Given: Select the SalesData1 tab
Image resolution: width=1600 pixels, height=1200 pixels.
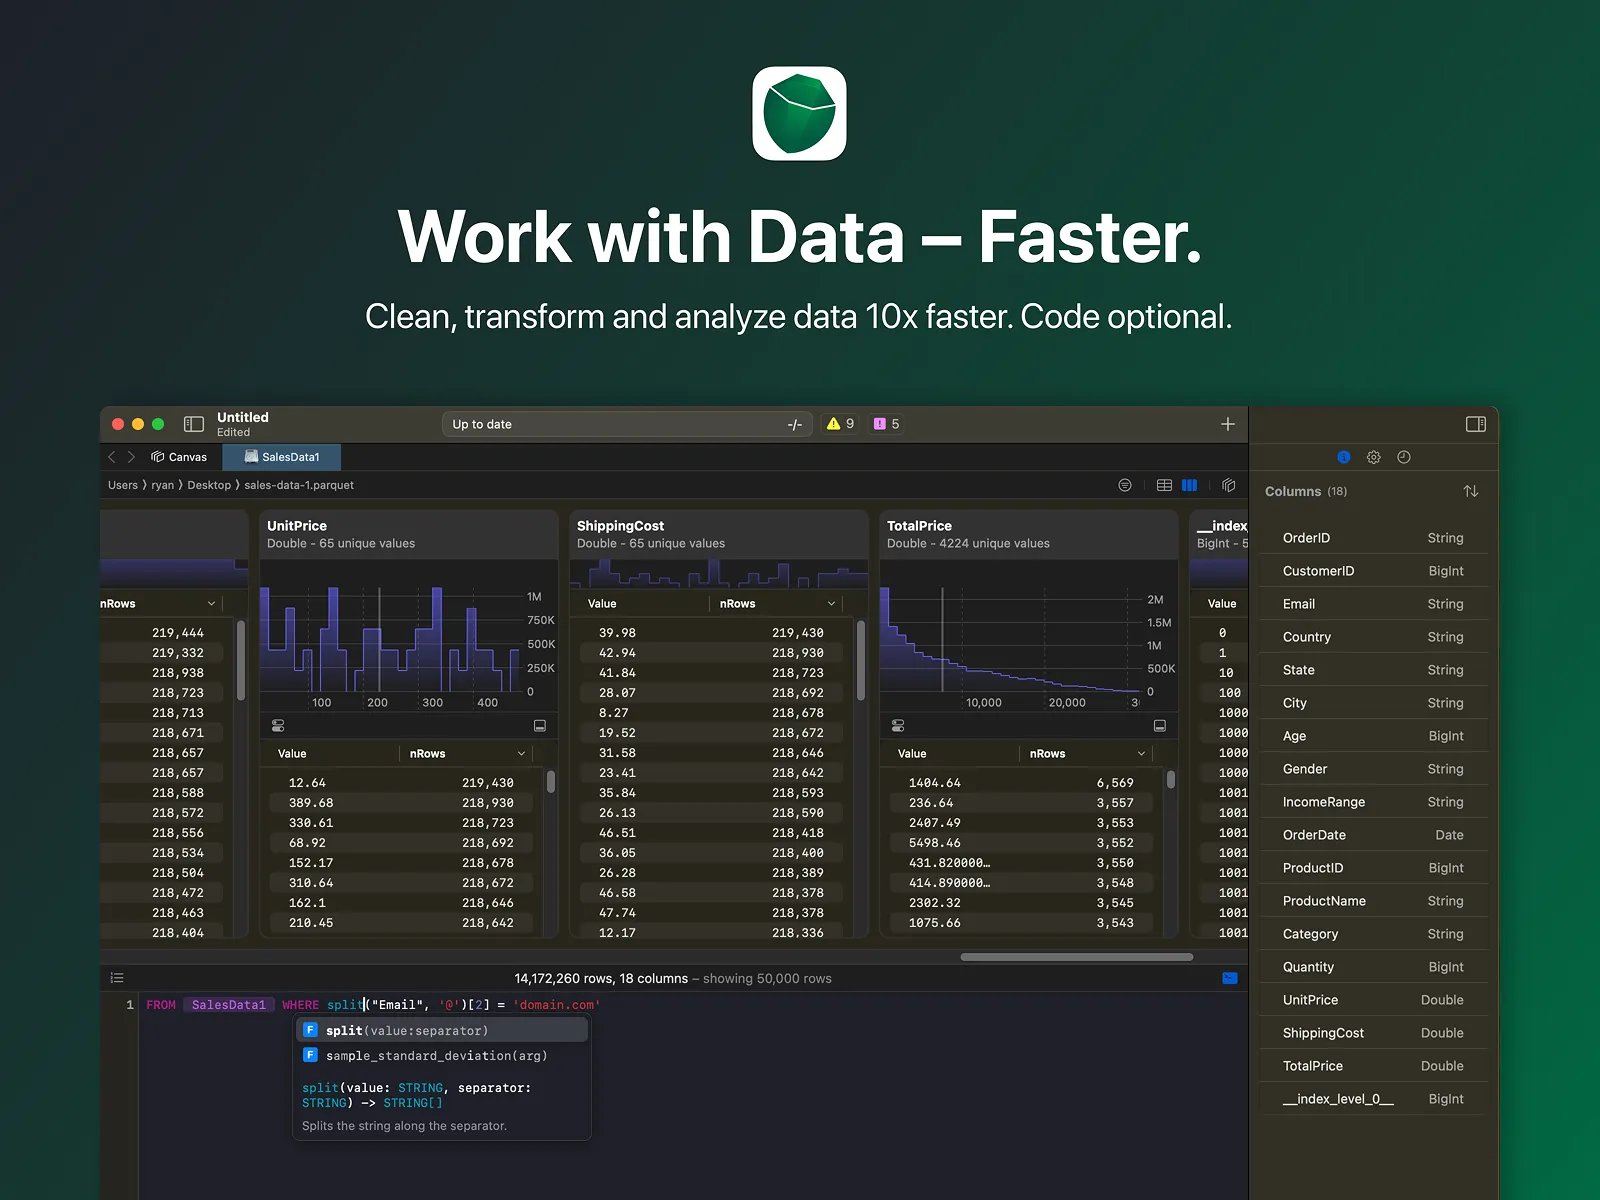Looking at the screenshot, I should tap(282, 457).
